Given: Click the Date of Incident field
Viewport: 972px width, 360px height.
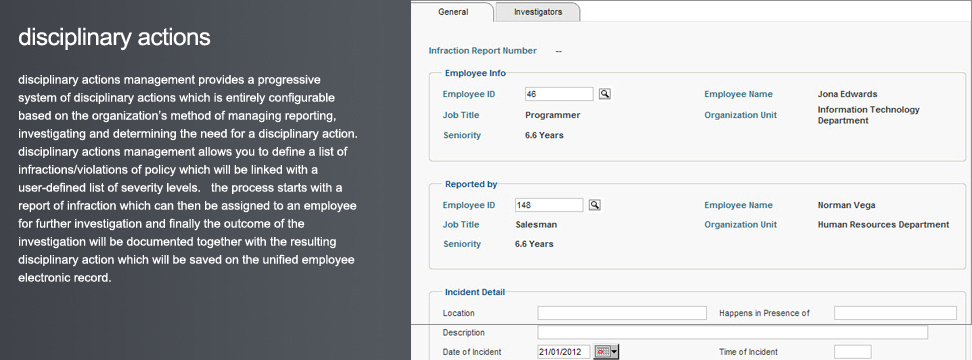Looking at the screenshot, I should (x=564, y=352).
